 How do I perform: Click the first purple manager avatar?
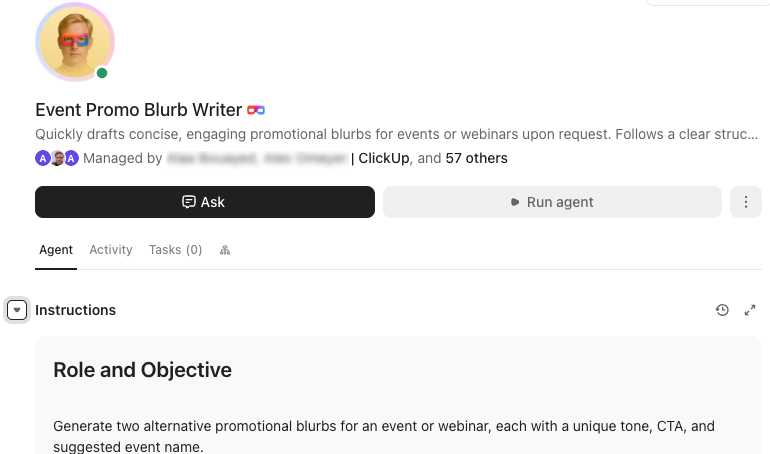tap(43, 159)
